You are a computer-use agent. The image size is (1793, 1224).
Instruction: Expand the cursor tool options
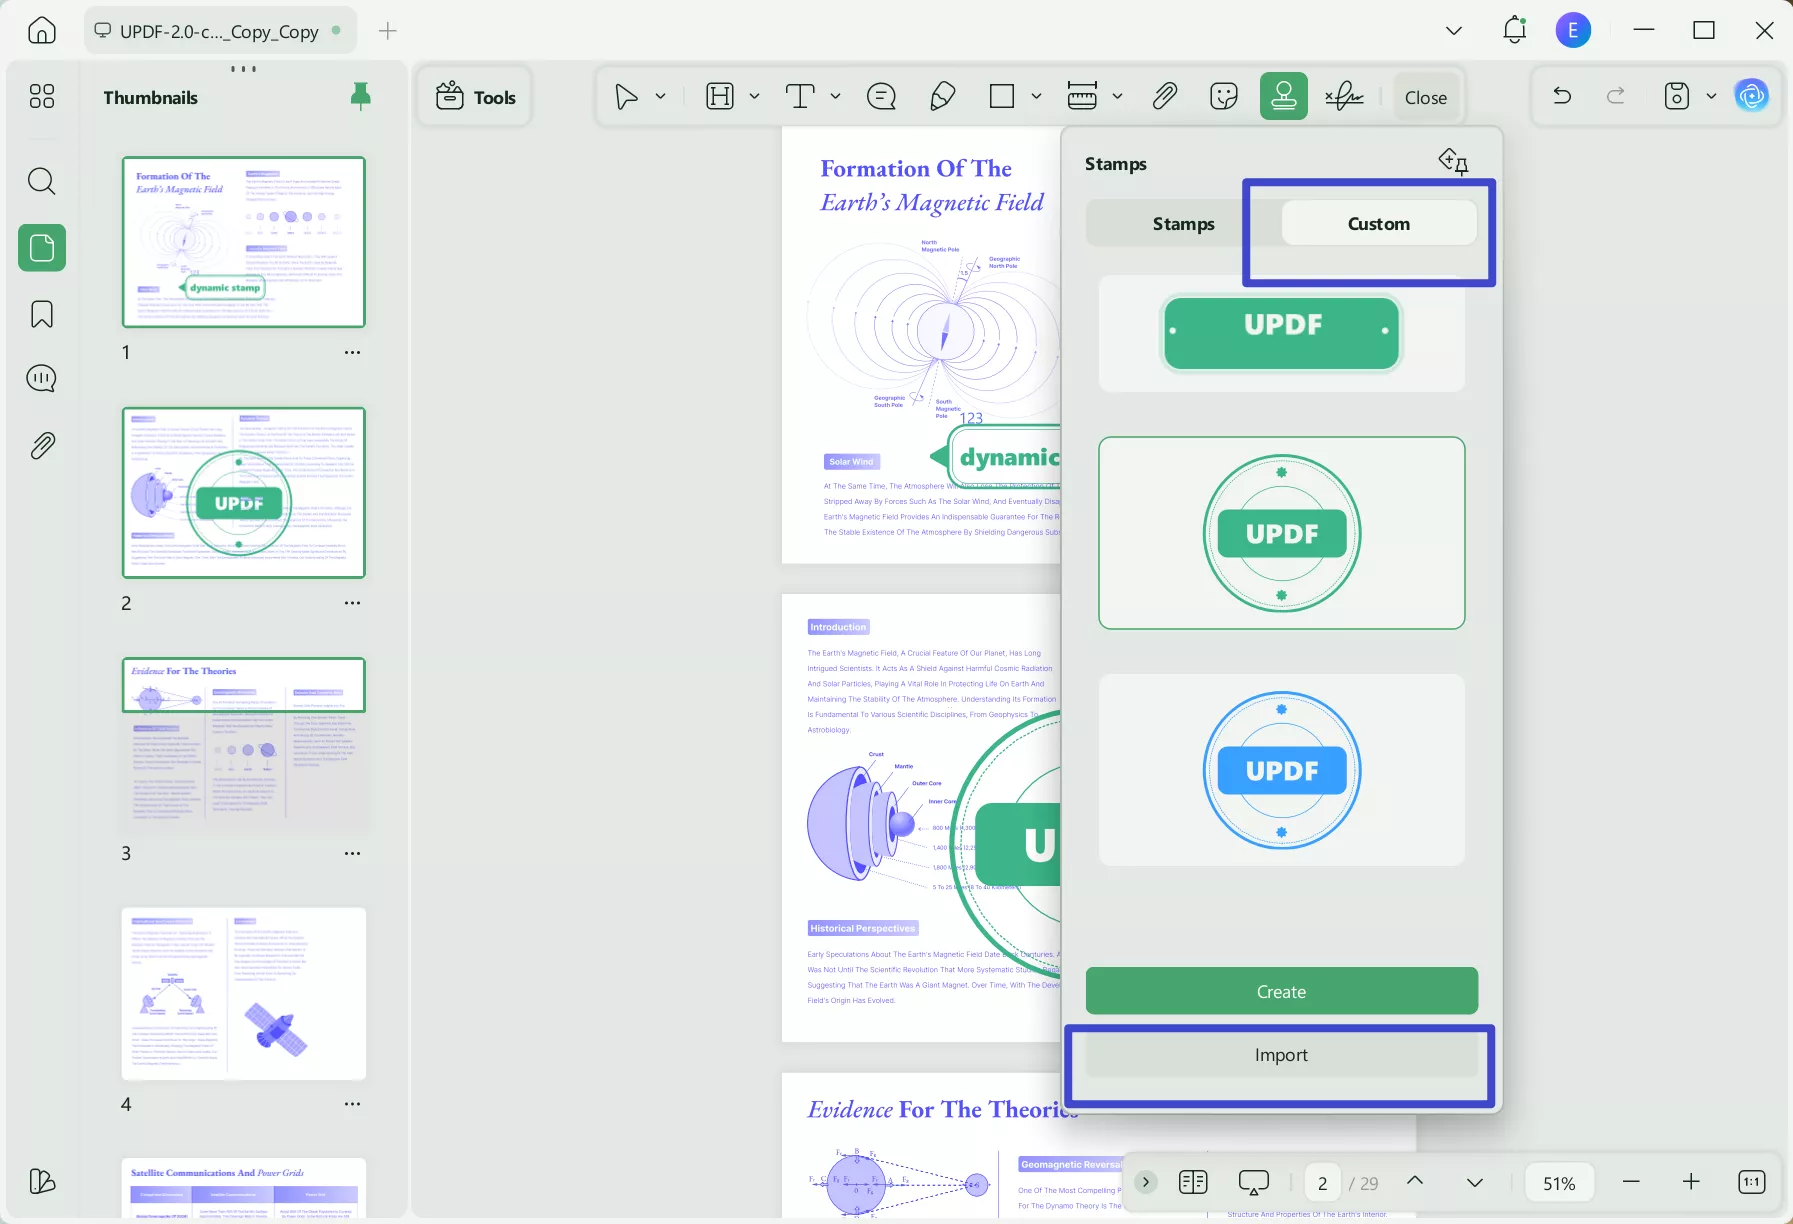(660, 96)
